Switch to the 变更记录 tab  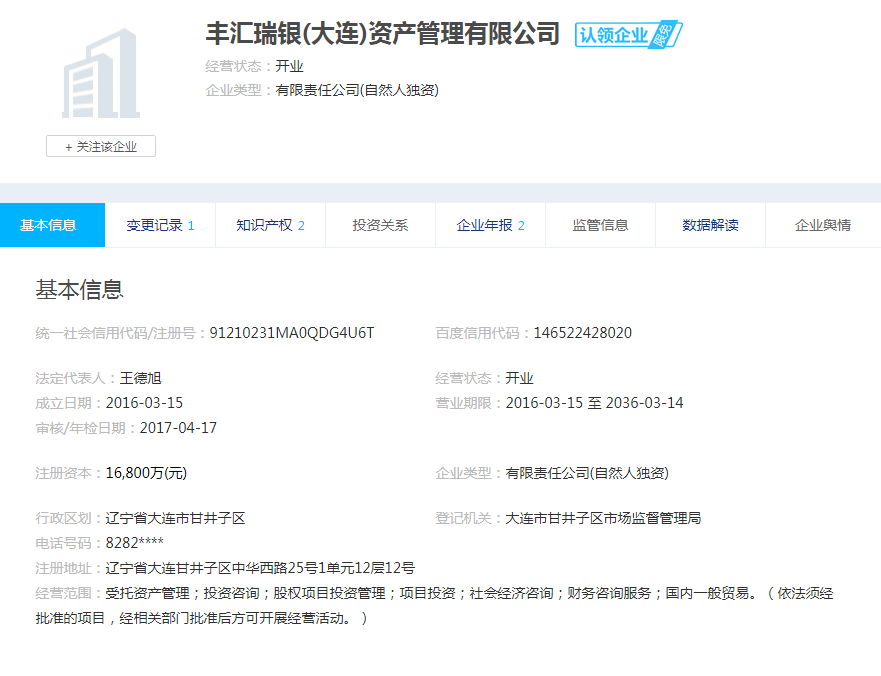coord(160,225)
